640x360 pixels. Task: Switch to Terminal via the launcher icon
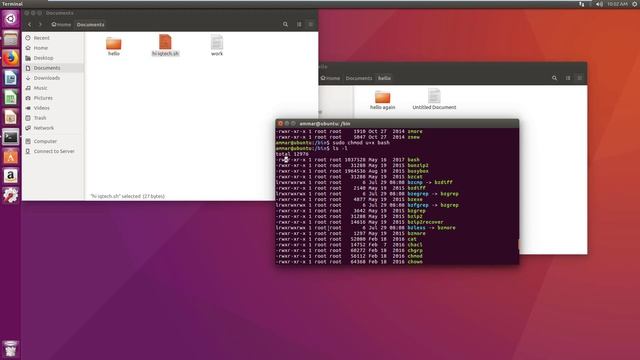click(11, 137)
